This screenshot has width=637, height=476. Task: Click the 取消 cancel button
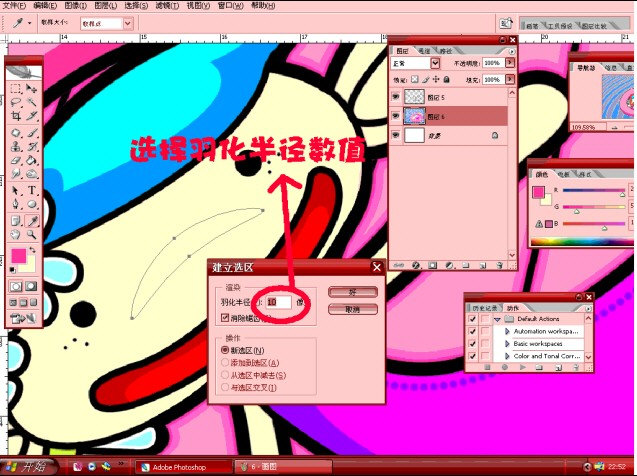tap(353, 309)
